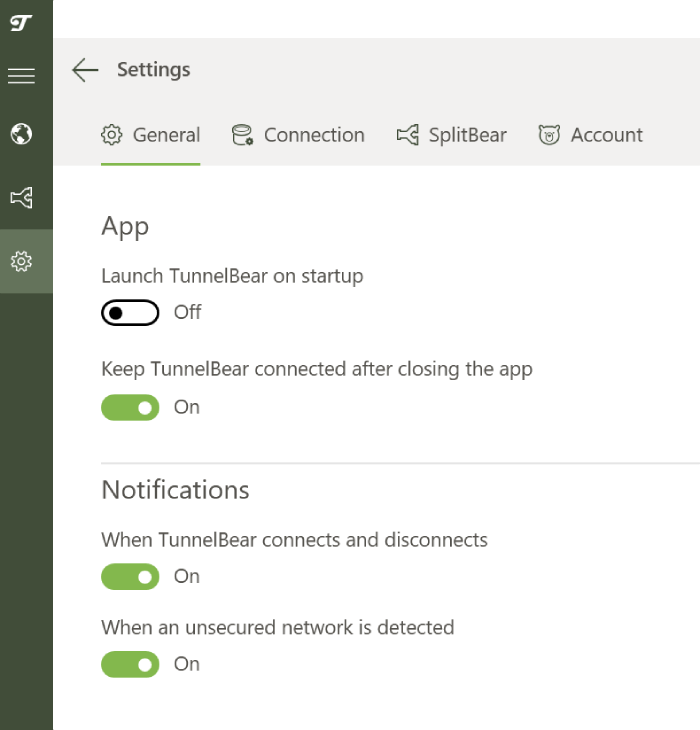Click the App section heading
Viewport: 700px width, 730px height.
(125, 227)
